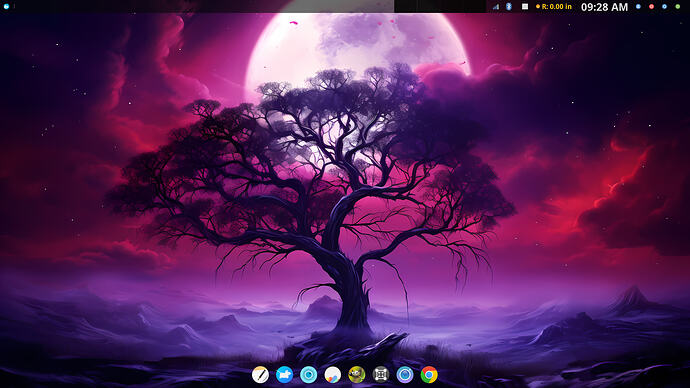This screenshot has width=690, height=388.
Task: Click the white square tray icon
Action: coord(525,7)
